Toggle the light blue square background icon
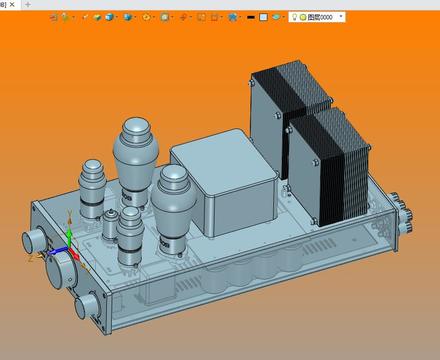 [x=263, y=17]
